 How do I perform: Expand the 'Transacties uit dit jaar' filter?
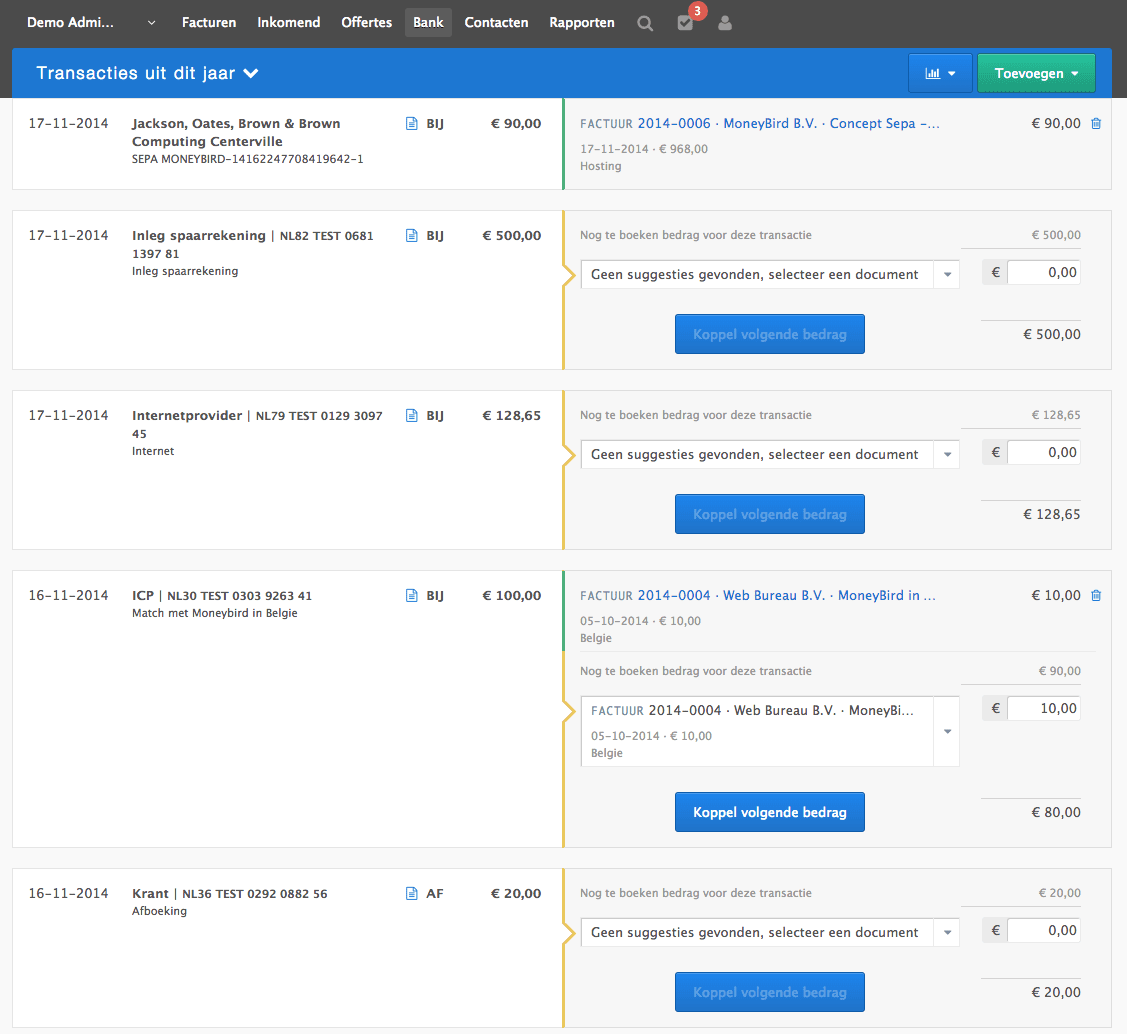[x=148, y=73]
